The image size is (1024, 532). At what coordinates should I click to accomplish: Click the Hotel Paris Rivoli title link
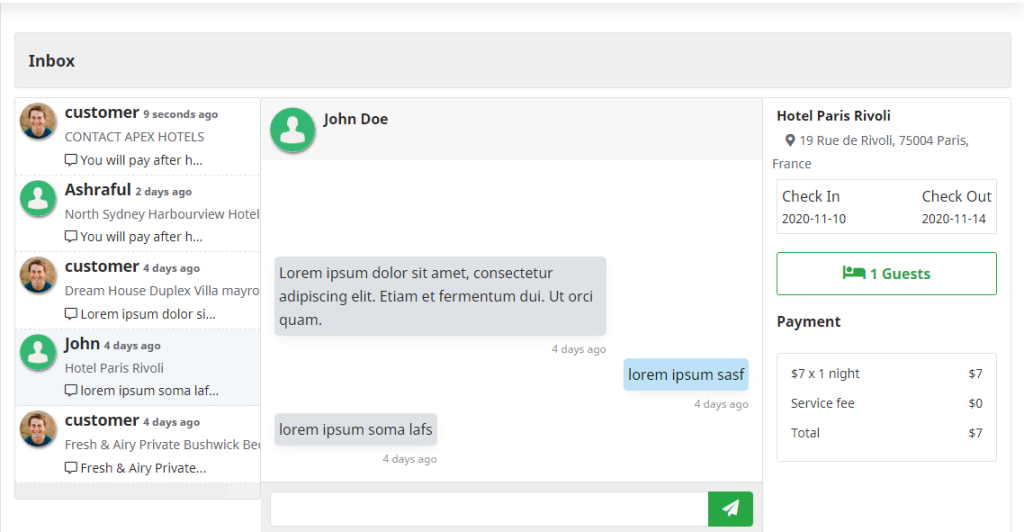click(833, 116)
